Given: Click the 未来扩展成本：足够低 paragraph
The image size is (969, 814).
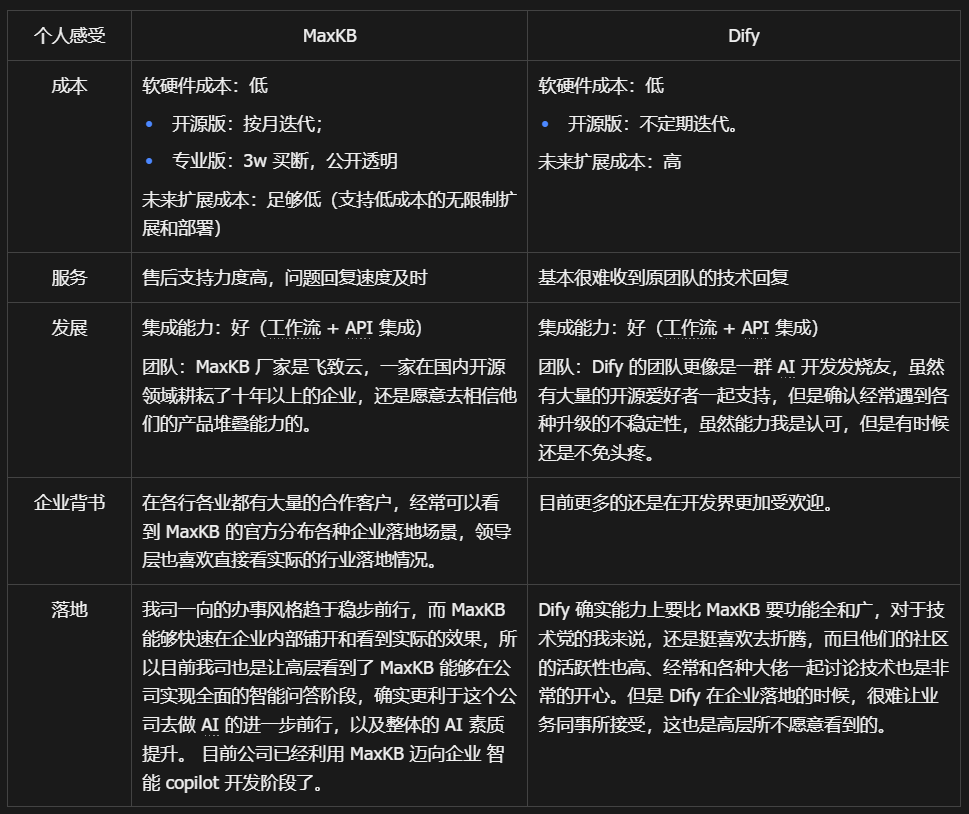Looking at the screenshot, I should pos(329,214).
